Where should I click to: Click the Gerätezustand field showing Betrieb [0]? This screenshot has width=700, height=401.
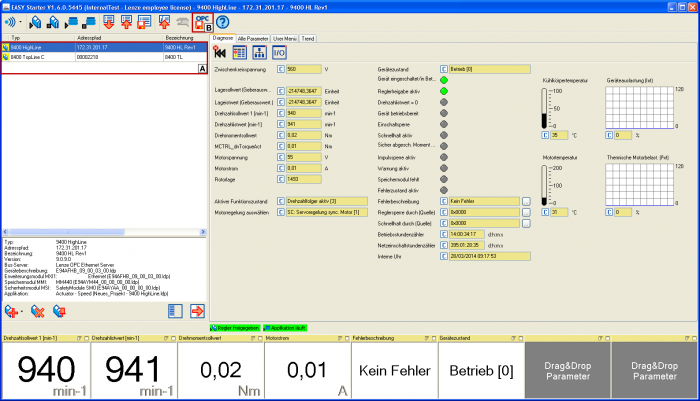click(490, 69)
